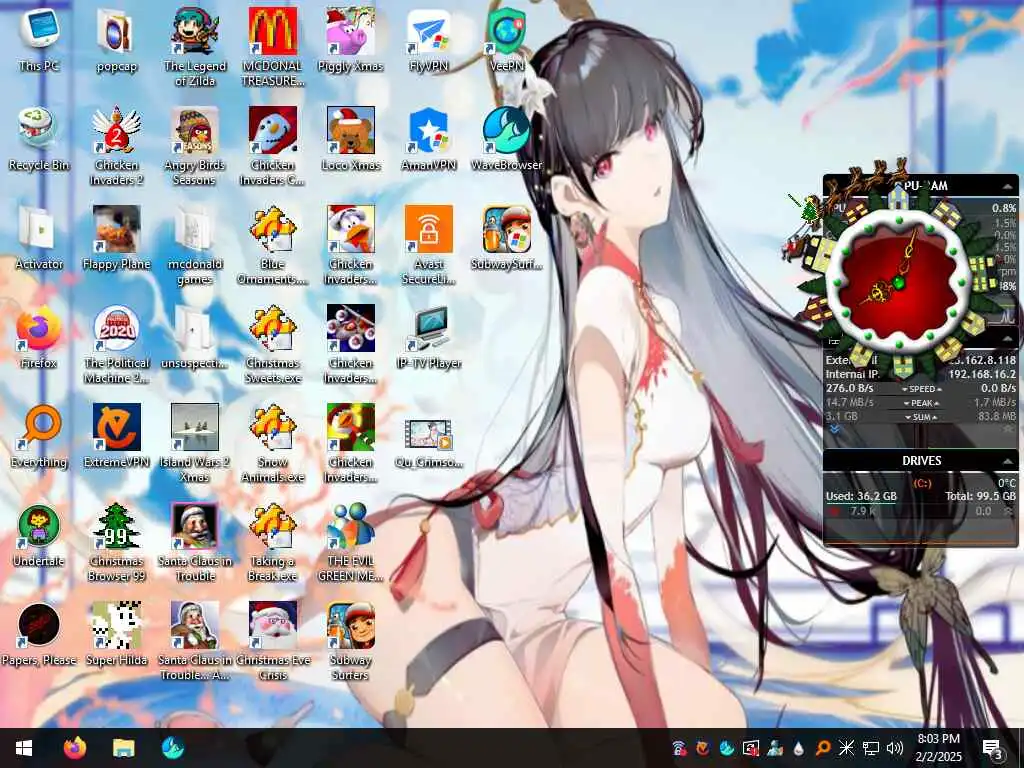Image resolution: width=1024 pixels, height=768 pixels.
Task: Select the VeePN shortcut
Action: (507, 40)
